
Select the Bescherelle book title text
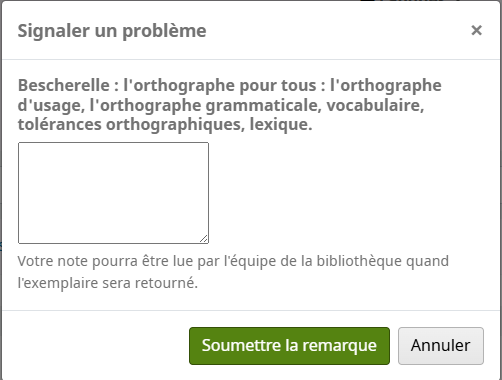point(230,105)
